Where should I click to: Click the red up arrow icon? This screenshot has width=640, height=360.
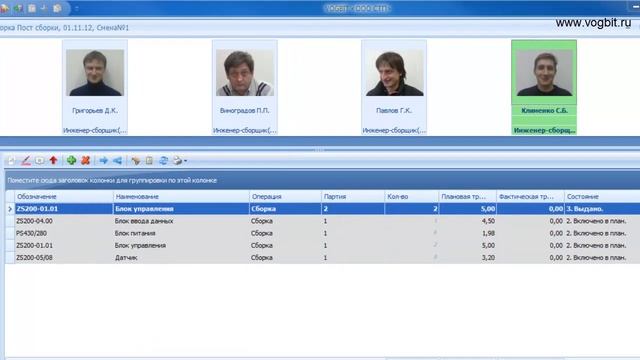(x=53, y=160)
